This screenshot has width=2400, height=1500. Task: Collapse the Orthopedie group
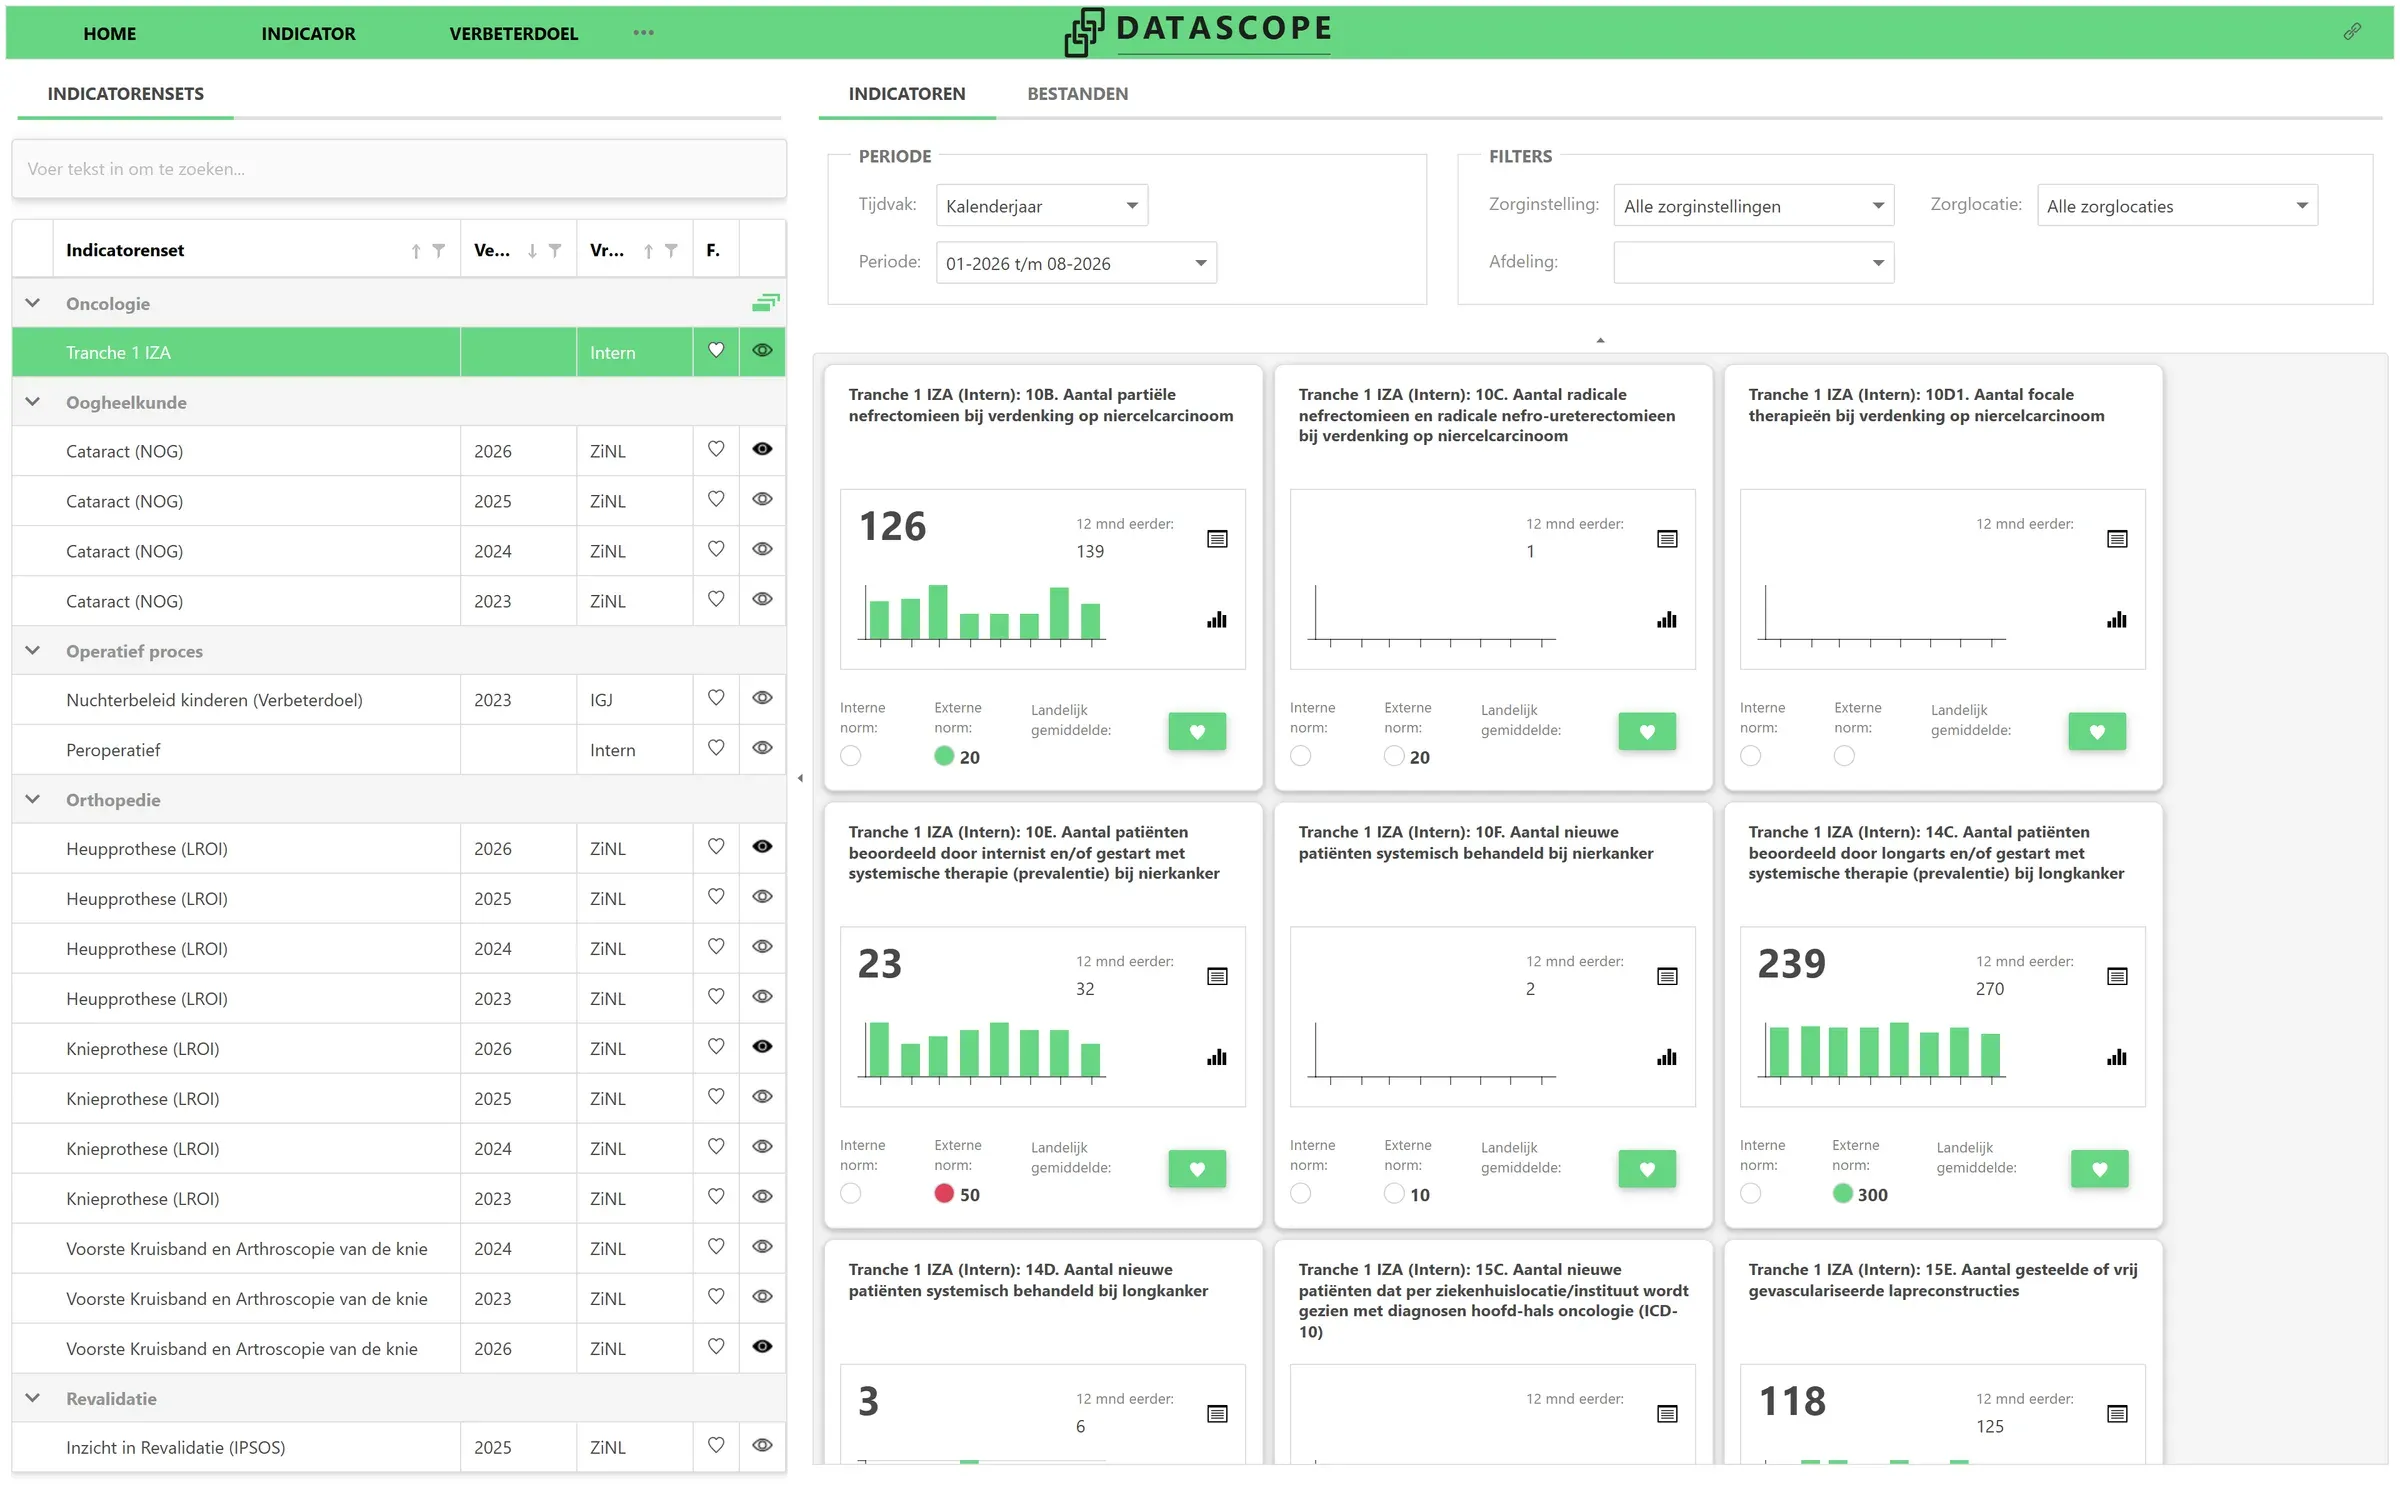[33, 800]
